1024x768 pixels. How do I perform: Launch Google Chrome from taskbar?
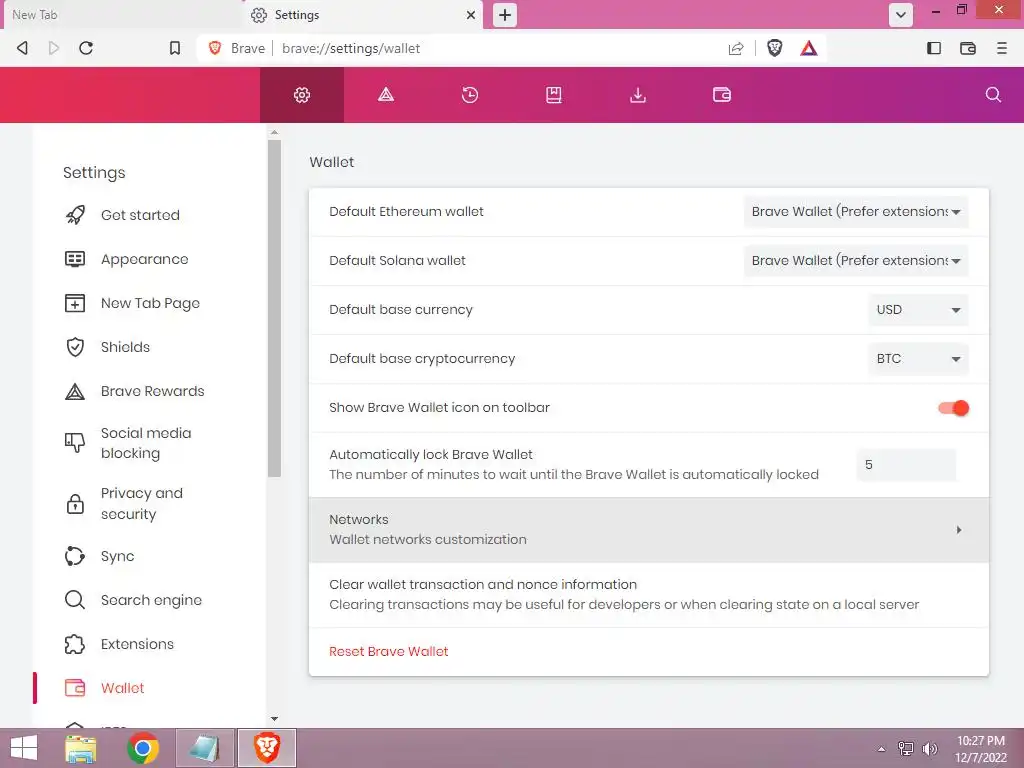(143, 748)
